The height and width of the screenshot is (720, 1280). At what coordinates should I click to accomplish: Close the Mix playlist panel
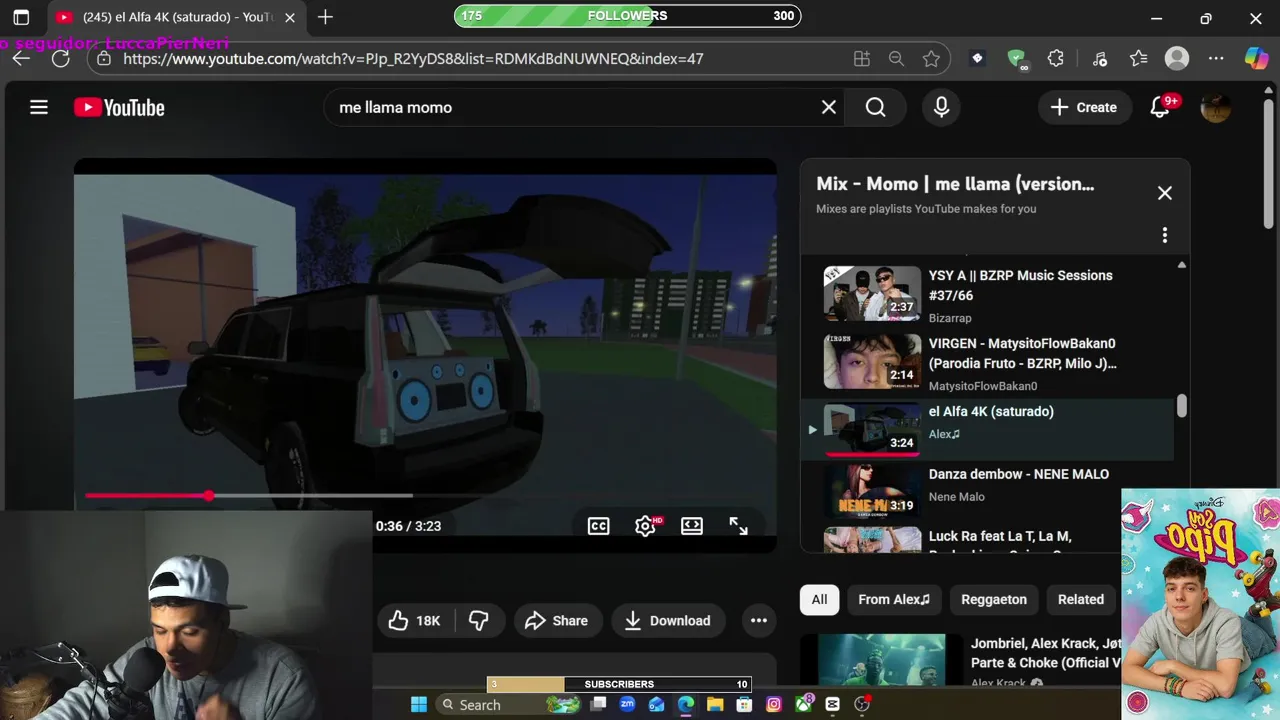tap(1165, 193)
